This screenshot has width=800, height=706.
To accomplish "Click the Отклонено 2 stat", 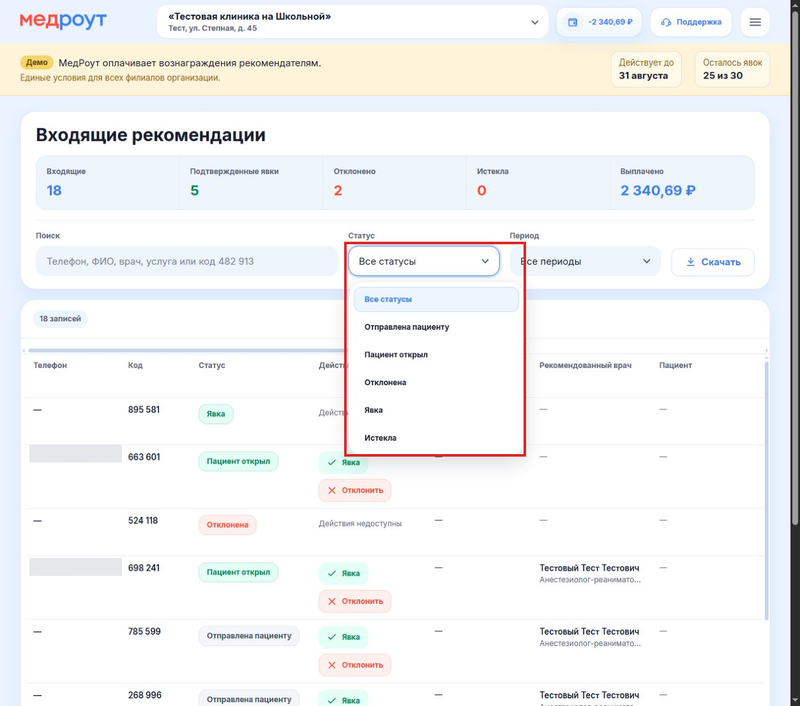I will click(394, 182).
